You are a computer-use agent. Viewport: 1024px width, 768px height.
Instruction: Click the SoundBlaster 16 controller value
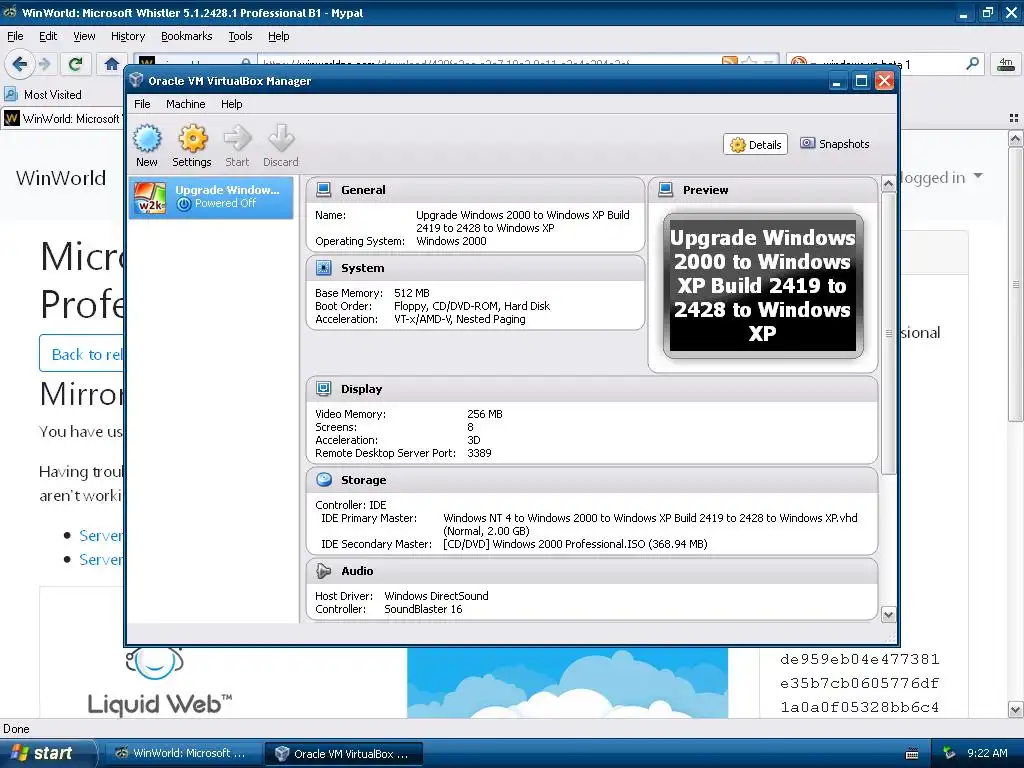pos(423,609)
